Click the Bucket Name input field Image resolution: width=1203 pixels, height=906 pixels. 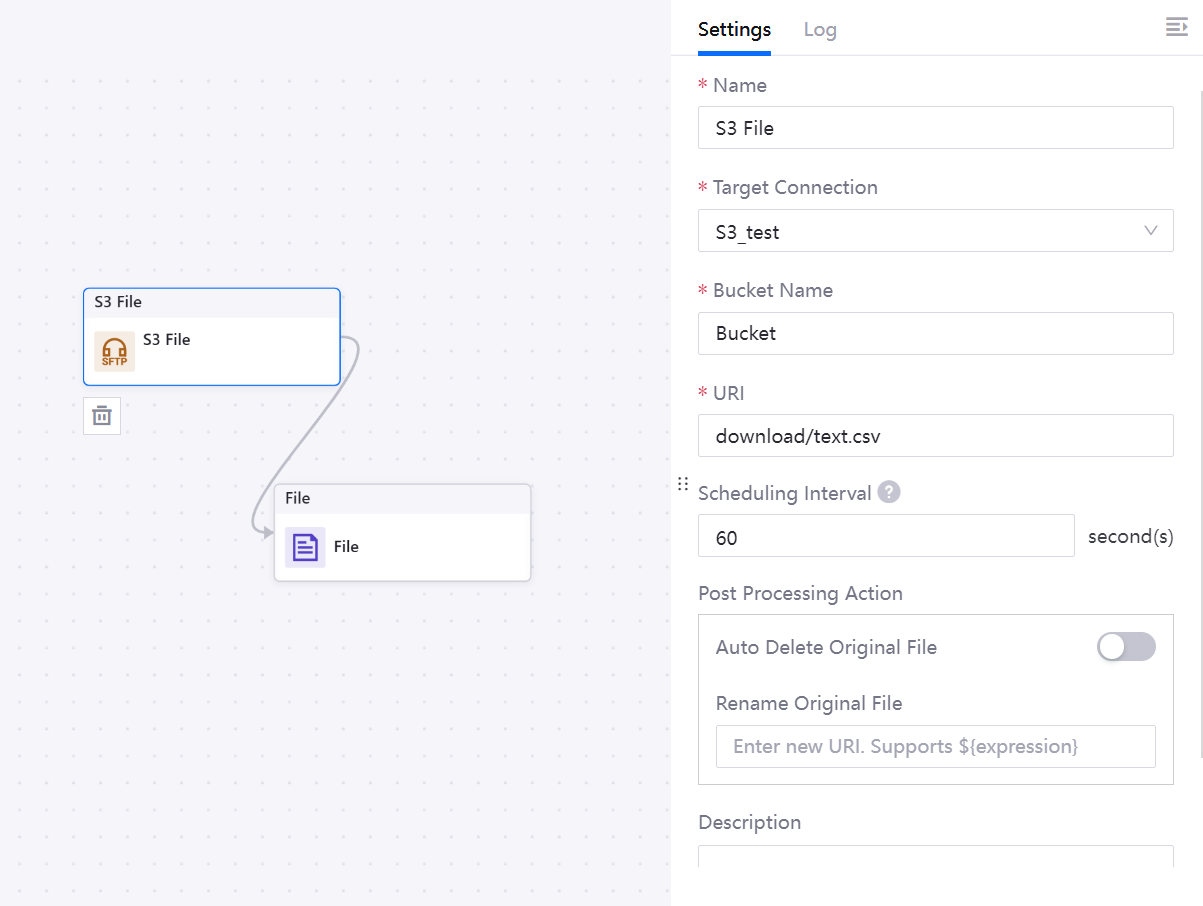tap(935, 333)
